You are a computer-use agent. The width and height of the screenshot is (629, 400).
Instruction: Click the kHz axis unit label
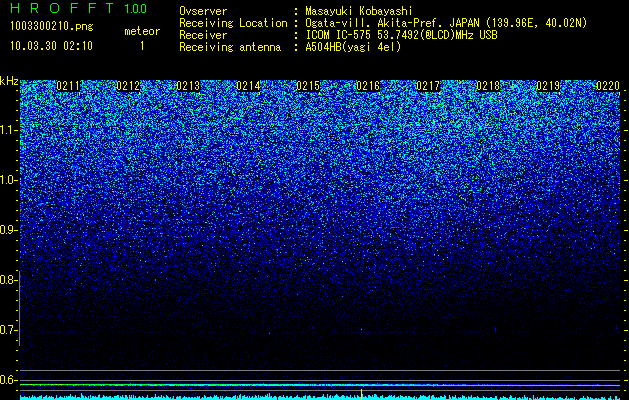coord(9,81)
